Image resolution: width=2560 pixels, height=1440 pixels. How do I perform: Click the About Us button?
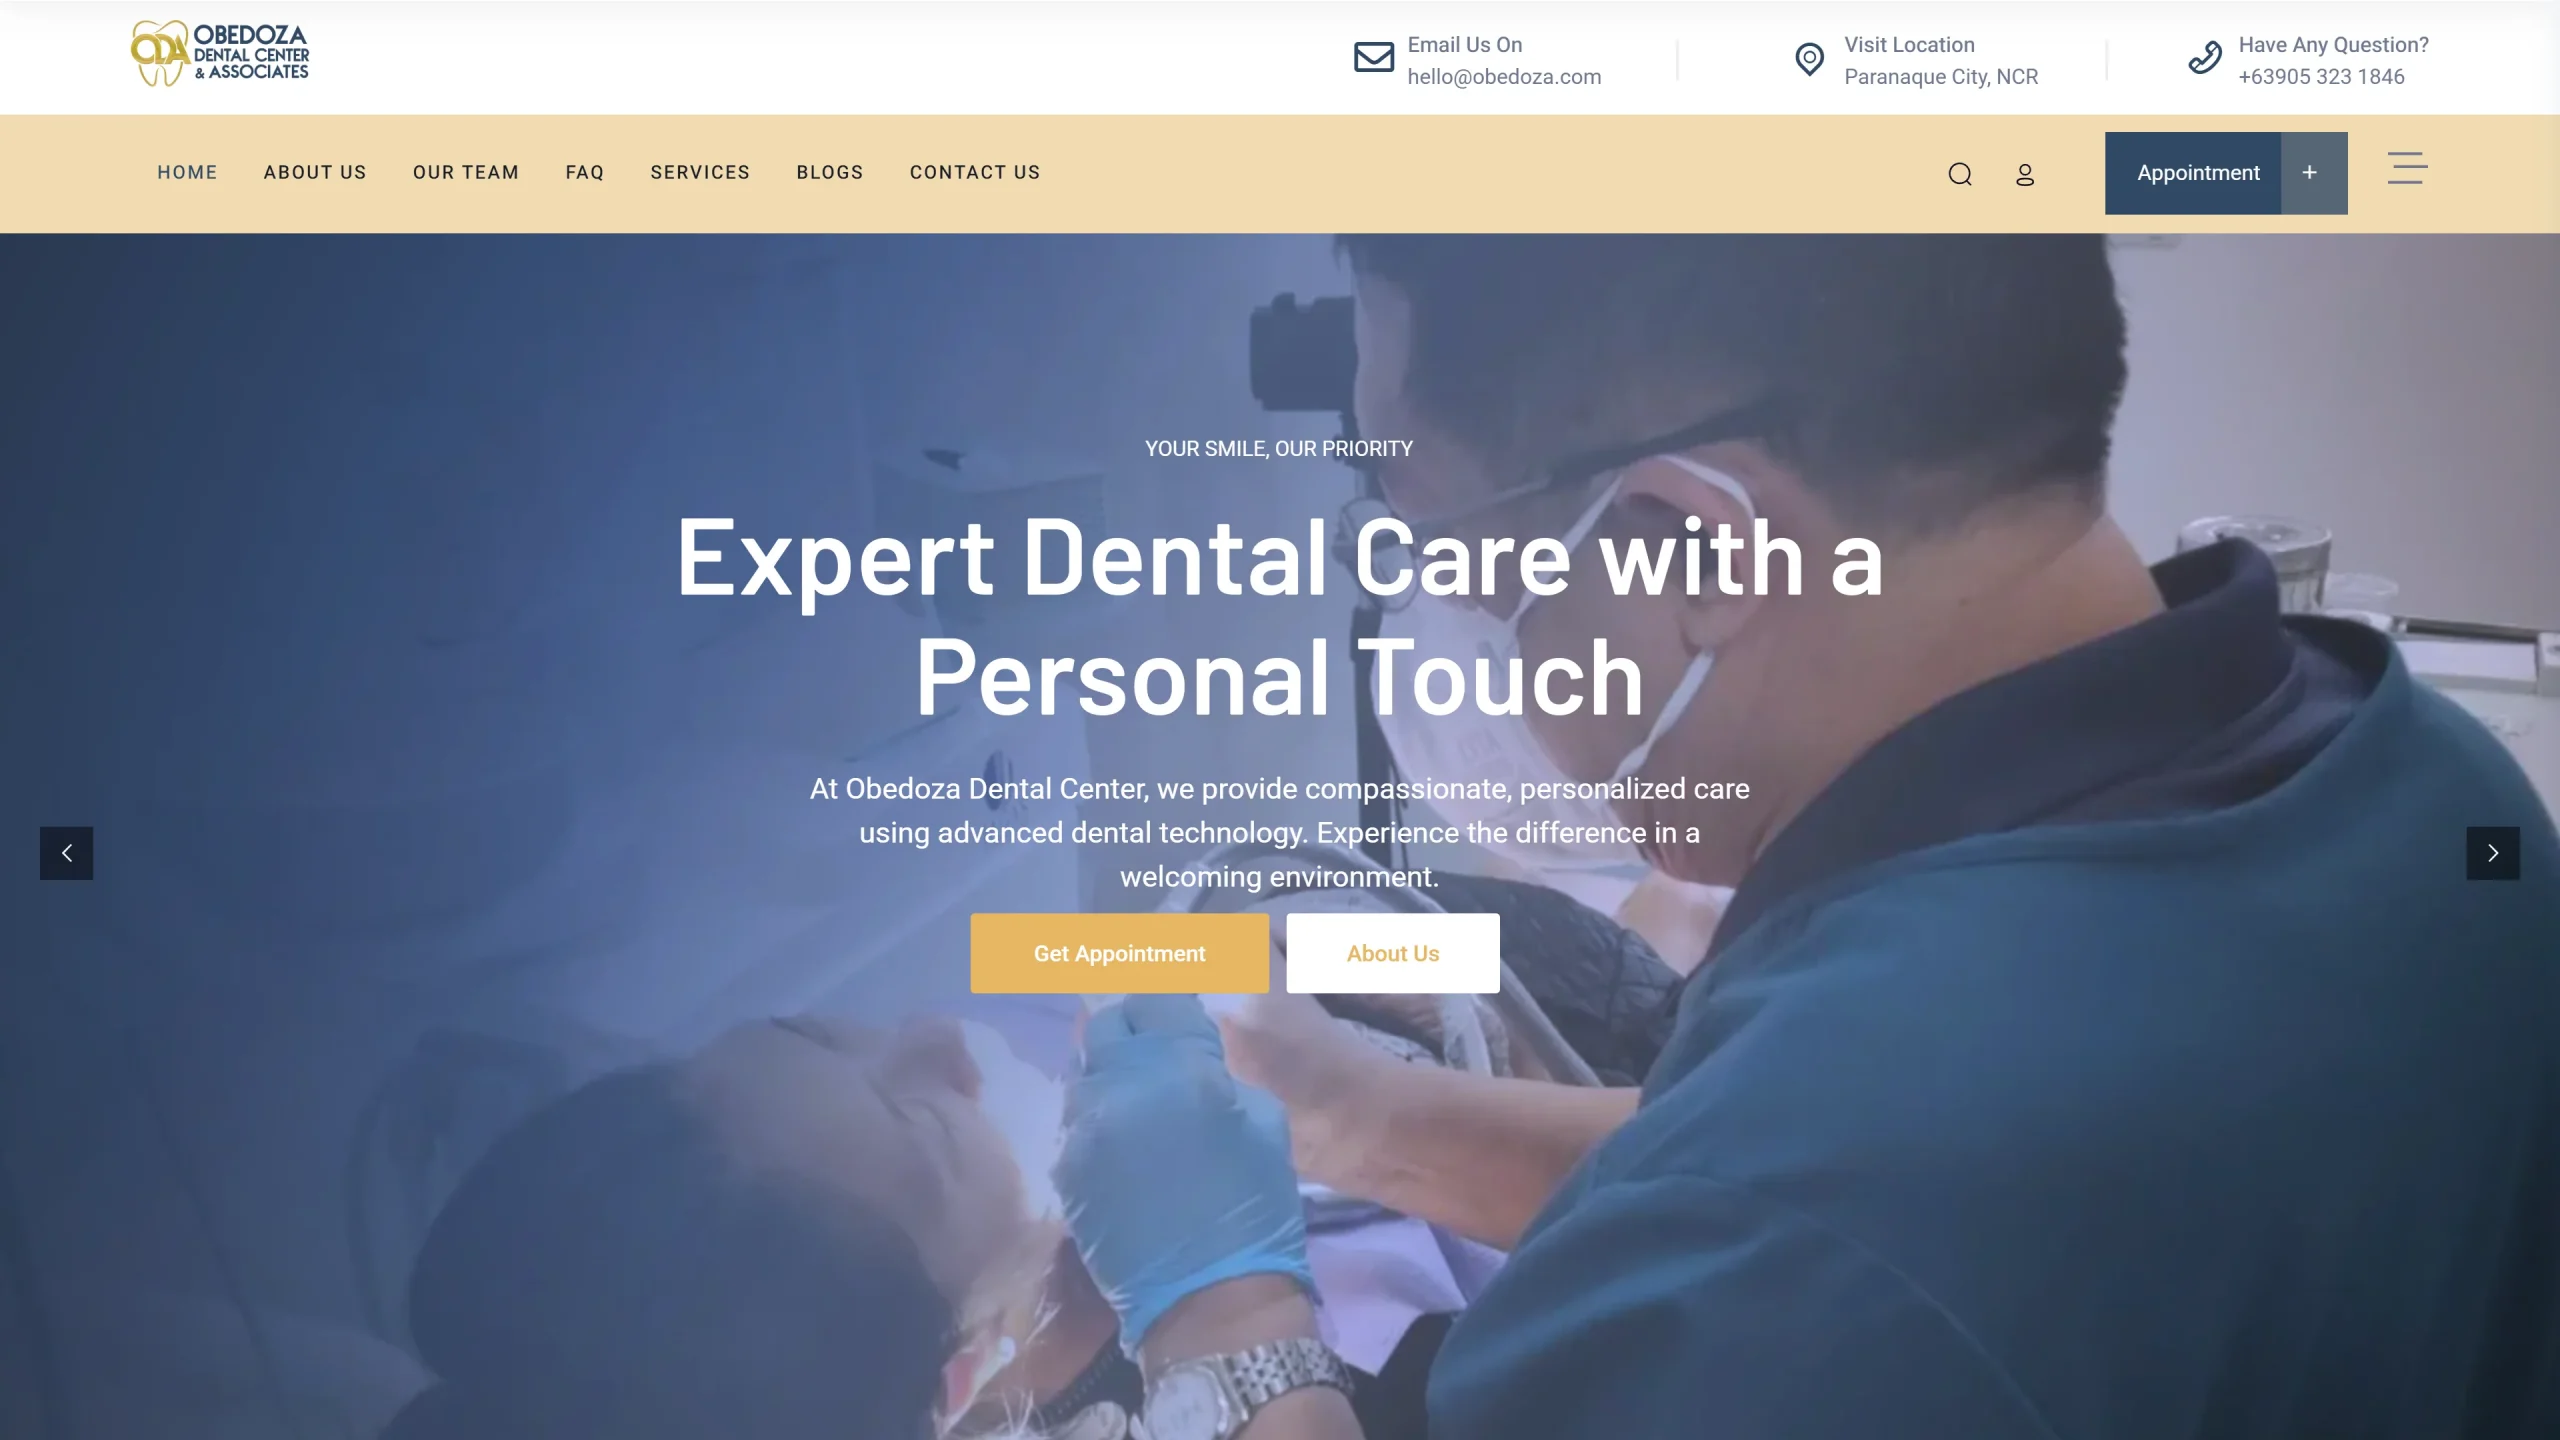pyautogui.click(x=1393, y=953)
